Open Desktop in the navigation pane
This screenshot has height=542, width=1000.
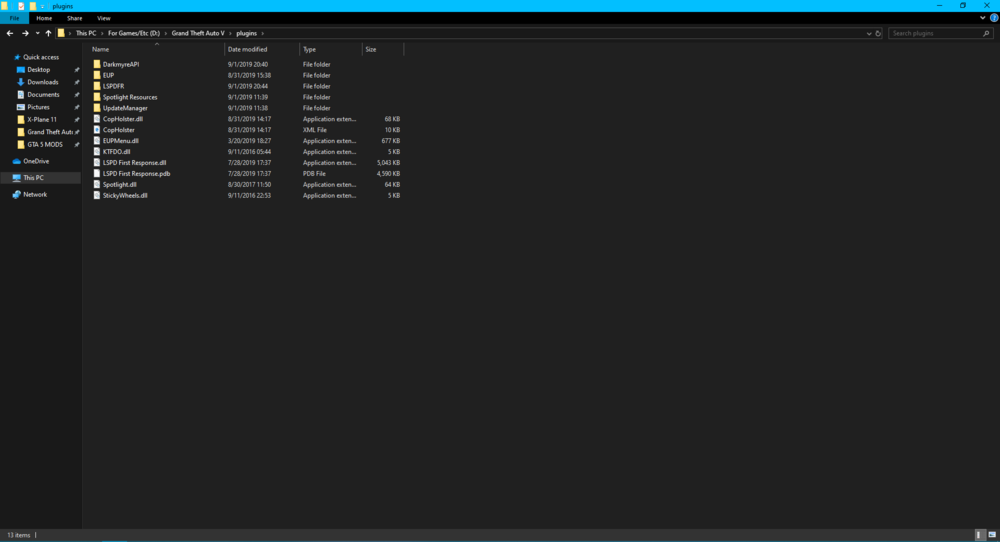[x=38, y=70]
